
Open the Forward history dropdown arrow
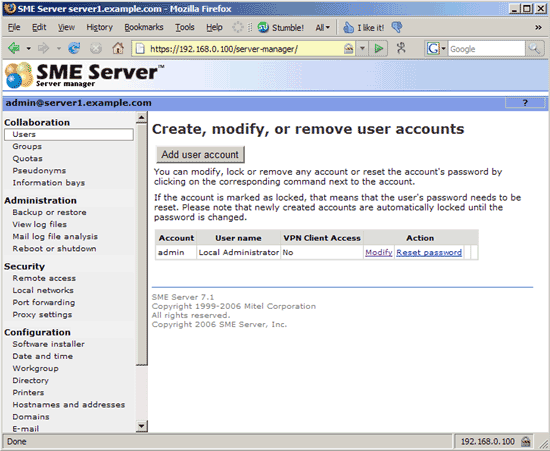pyautogui.click(x=59, y=48)
